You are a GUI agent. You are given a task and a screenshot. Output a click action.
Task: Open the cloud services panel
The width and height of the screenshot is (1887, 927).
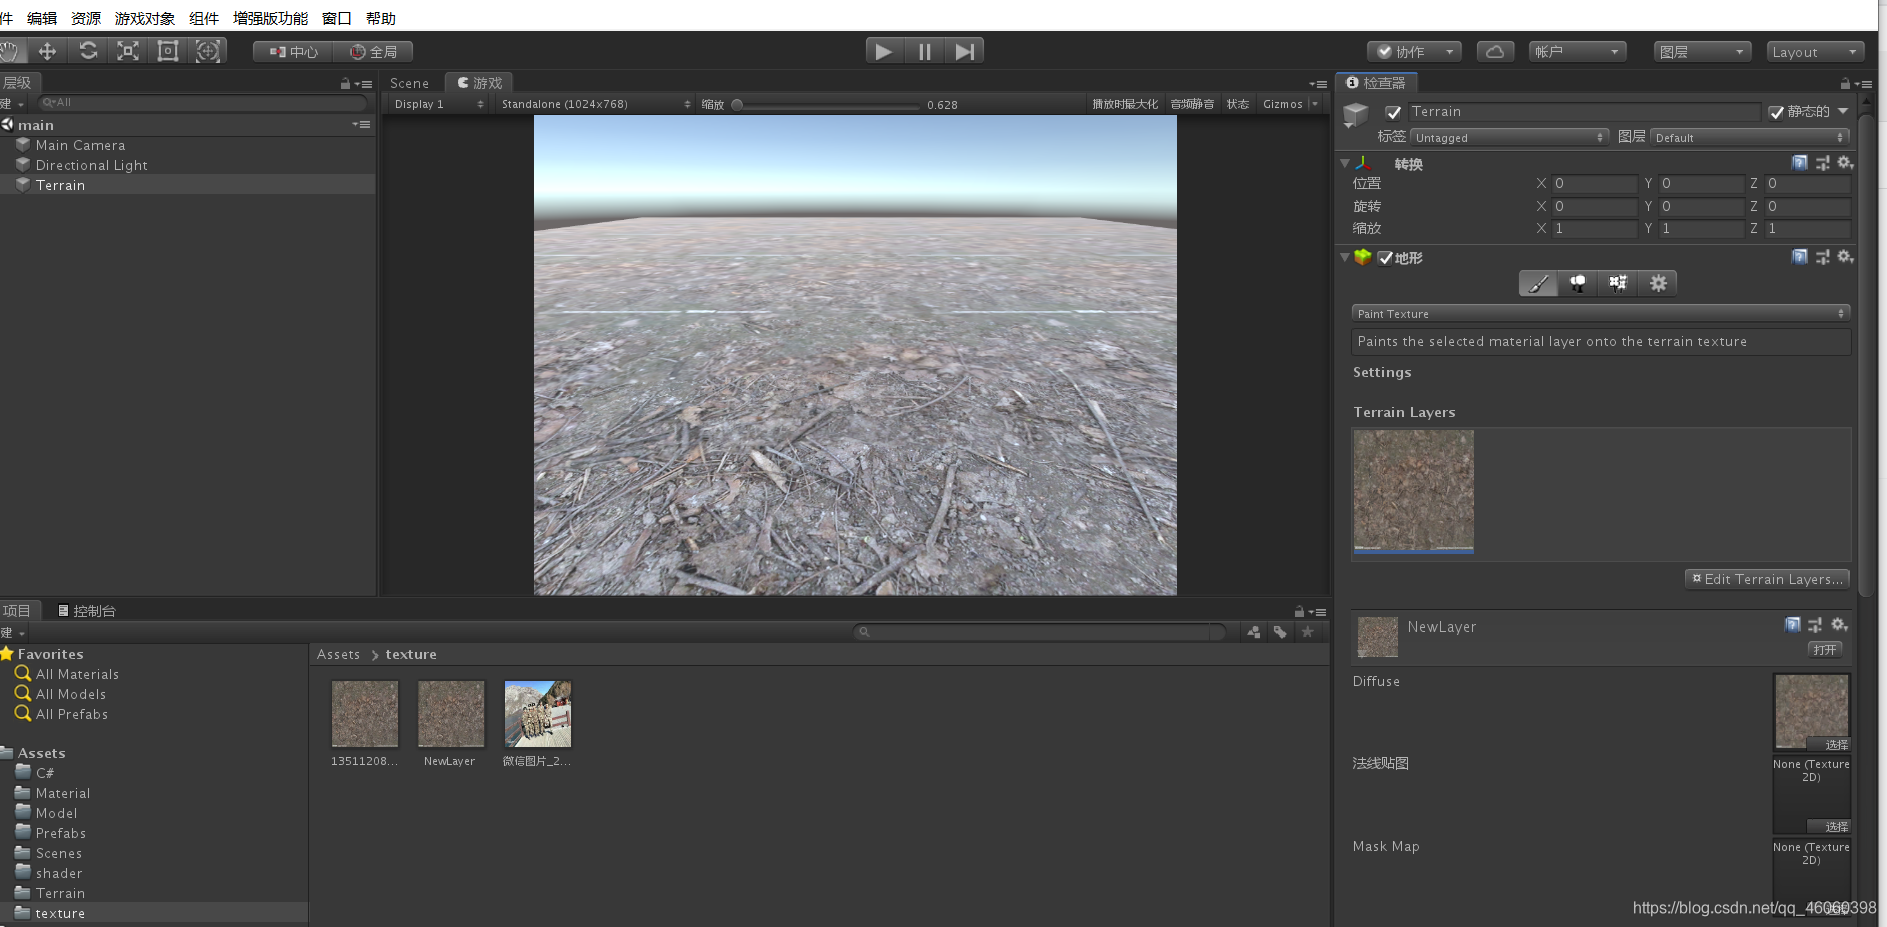coord(1495,52)
